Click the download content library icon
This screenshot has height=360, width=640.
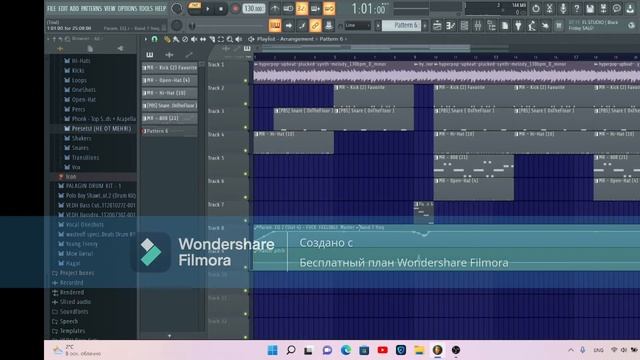coord(630,9)
